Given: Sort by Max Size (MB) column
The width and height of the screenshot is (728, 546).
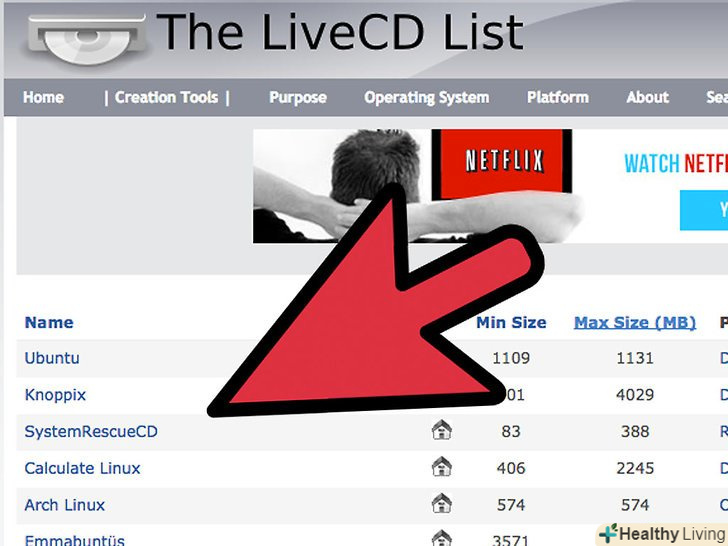Looking at the screenshot, I should click(x=635, y=323).
